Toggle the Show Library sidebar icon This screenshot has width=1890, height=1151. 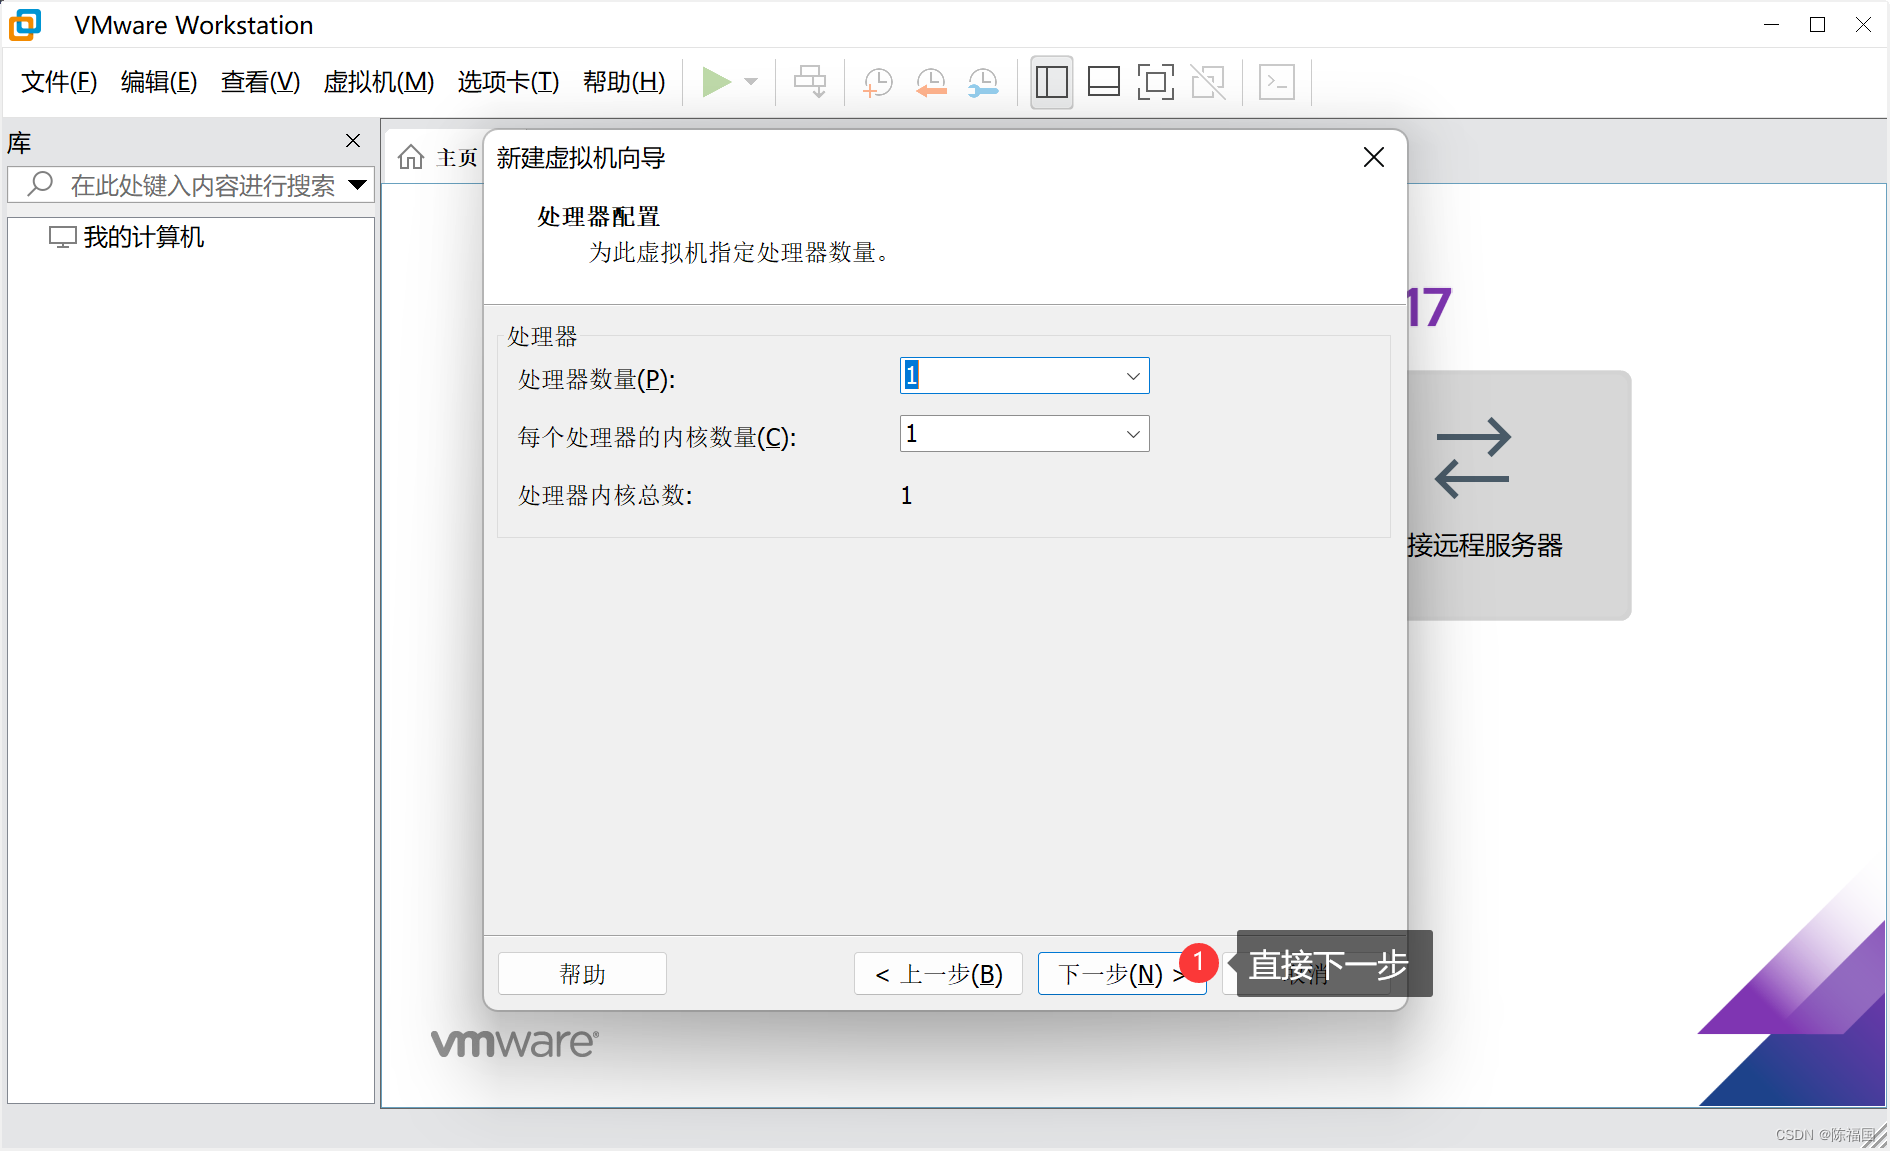coord(1052,82)
